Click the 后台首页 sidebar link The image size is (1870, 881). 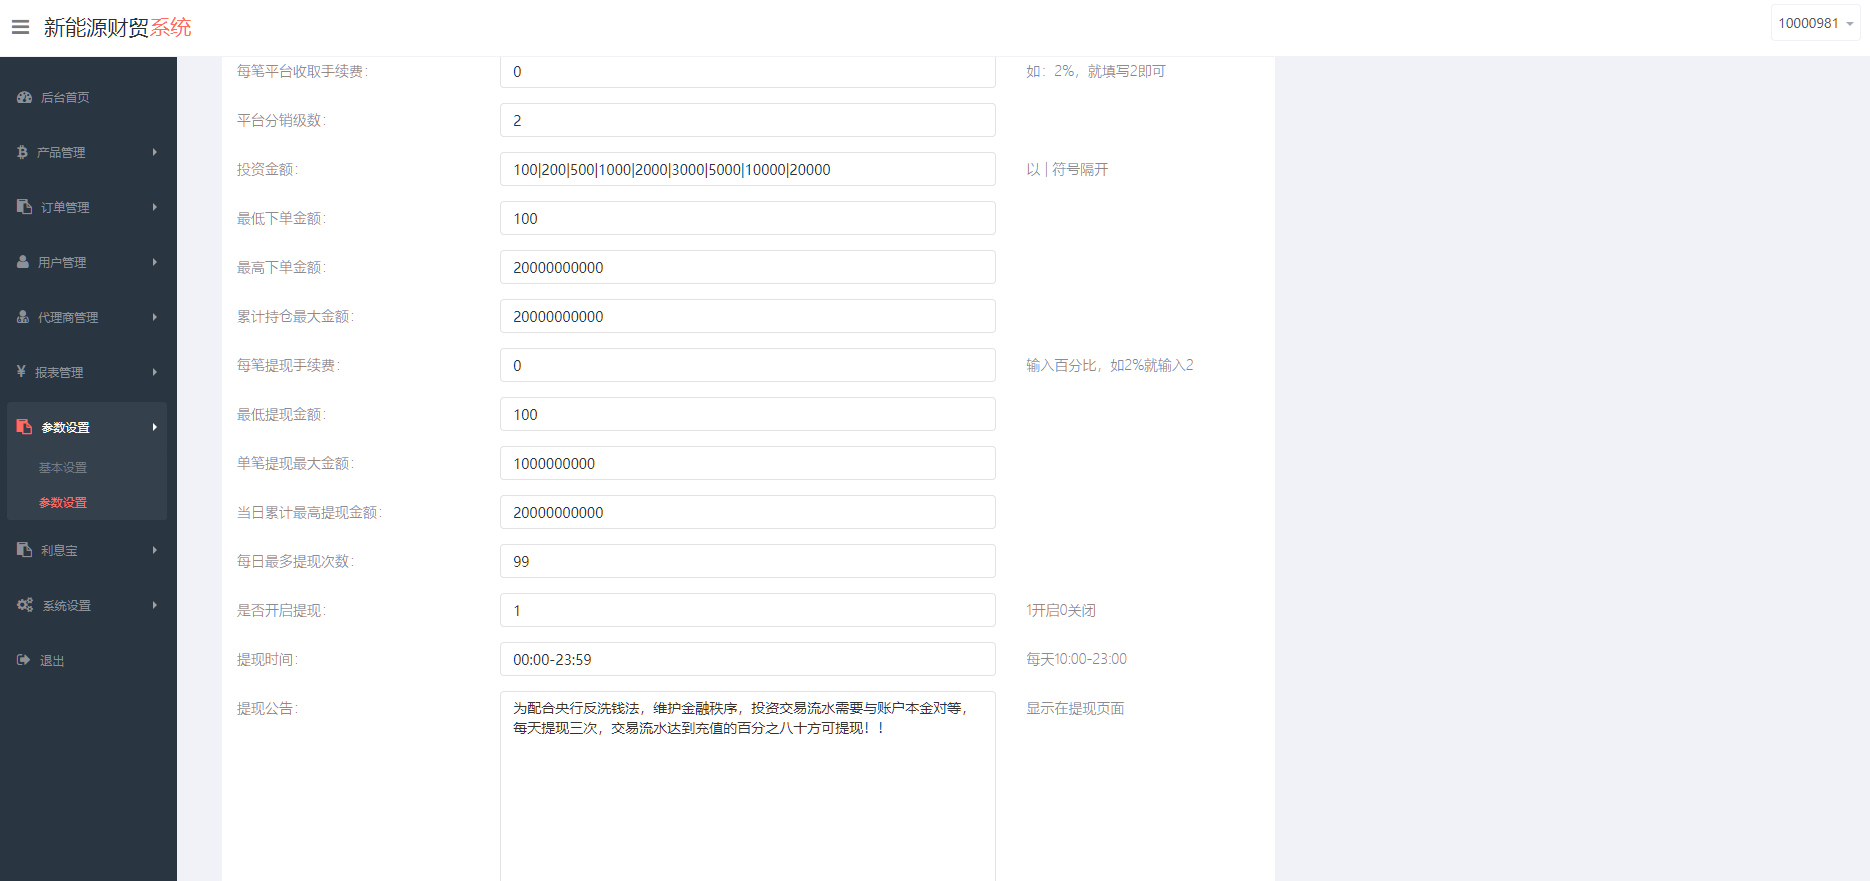(x=65, y=97)
